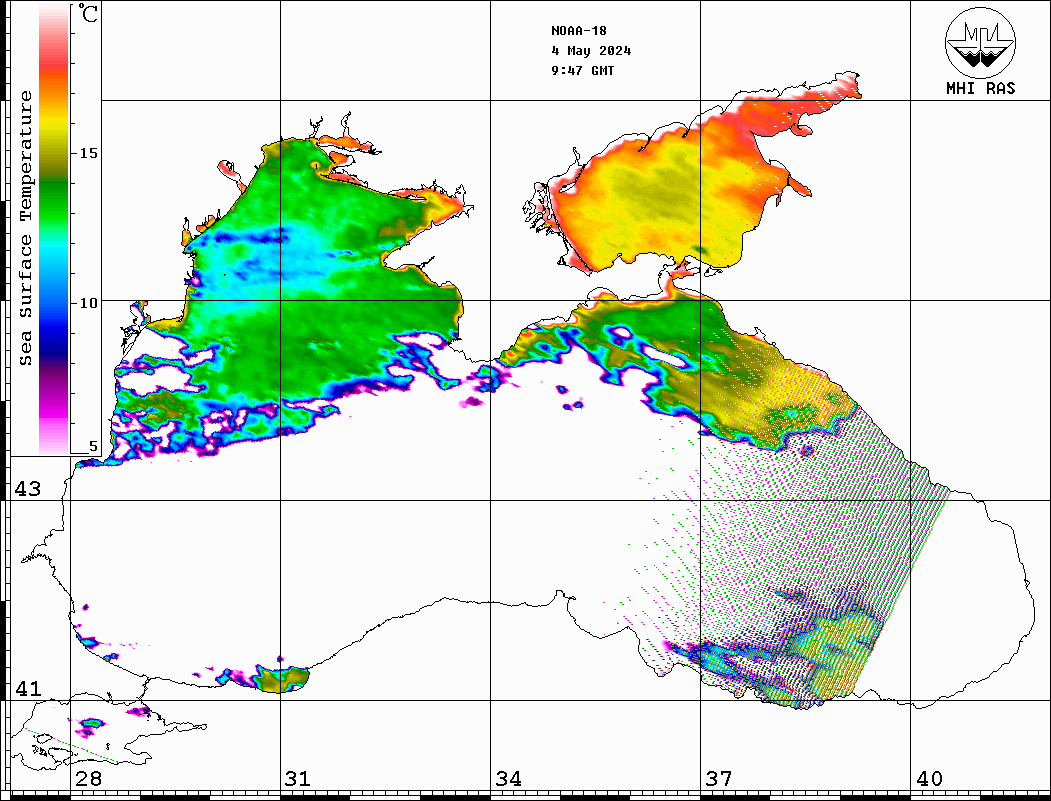Click longitude label '28'
The image size is (1051, 801).
88,779
